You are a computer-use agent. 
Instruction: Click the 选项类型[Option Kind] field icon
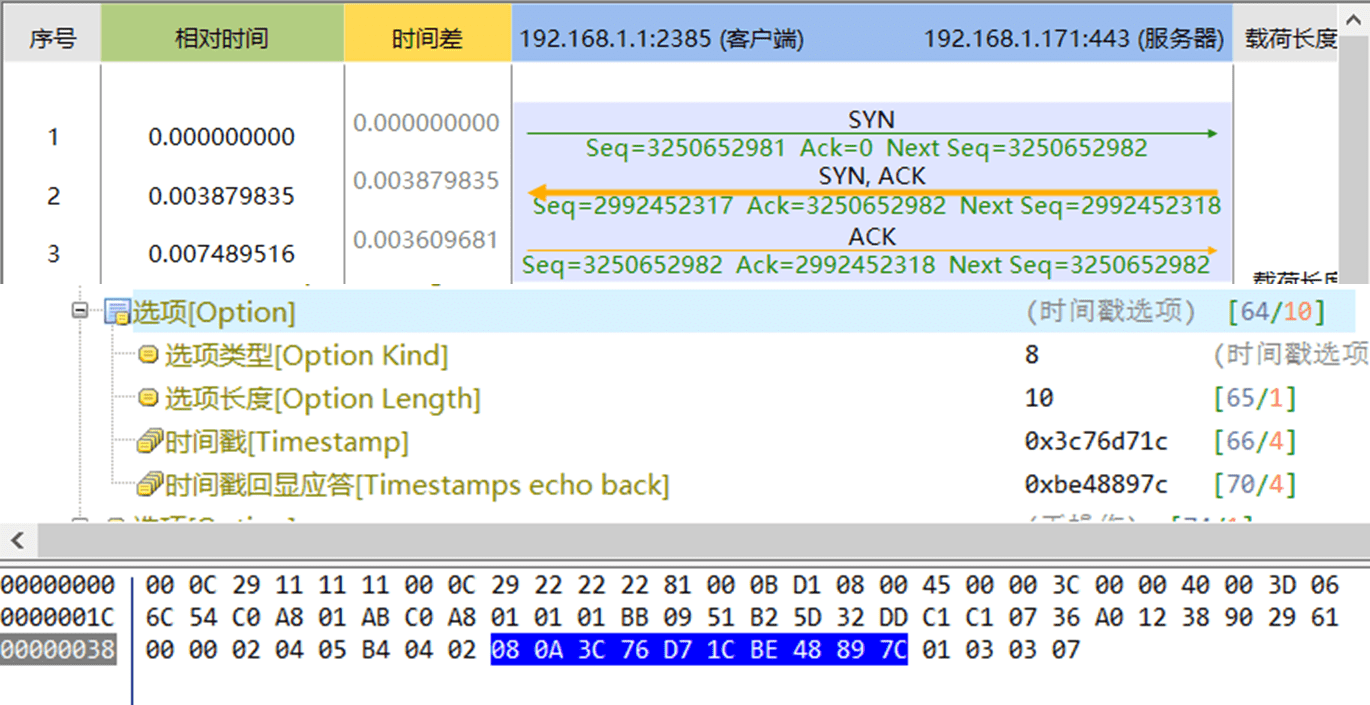(149, 354)
